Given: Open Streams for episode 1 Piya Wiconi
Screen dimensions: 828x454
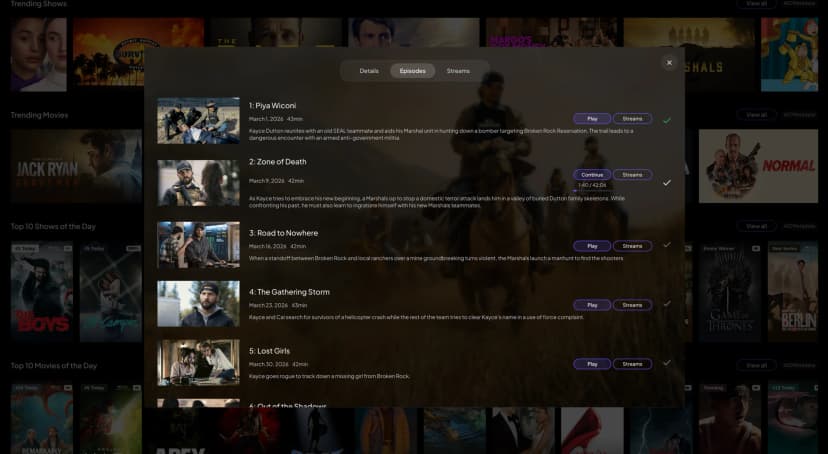Looking at the screenshot, I should pyautogui.click(x=632, y=119).
